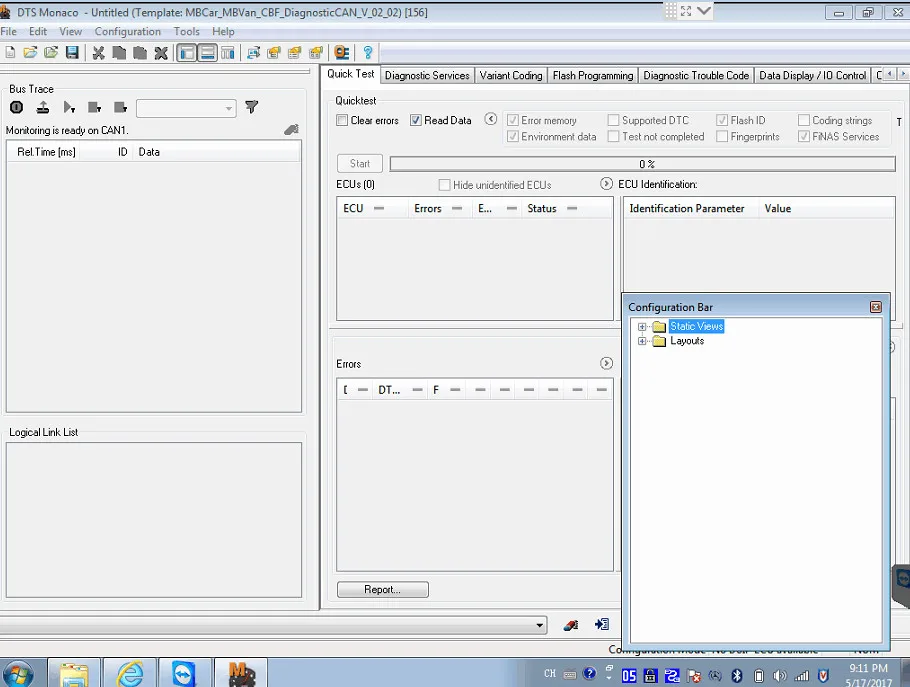
Task: Click the yellow Open folder toolbar icon
Action: pos(30,53)
